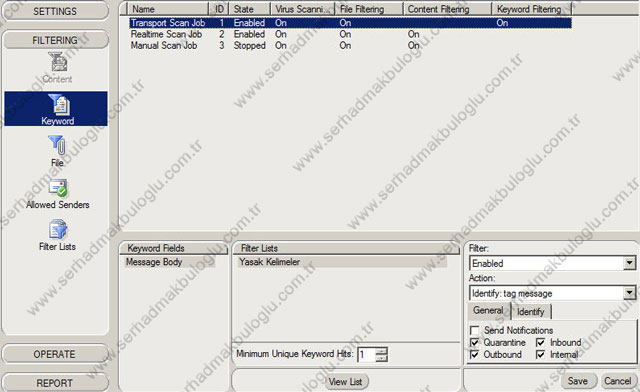Screen dimensions: 640x392
Task: Toggle Send Notifications checkbox
Action: pos(475,330)
